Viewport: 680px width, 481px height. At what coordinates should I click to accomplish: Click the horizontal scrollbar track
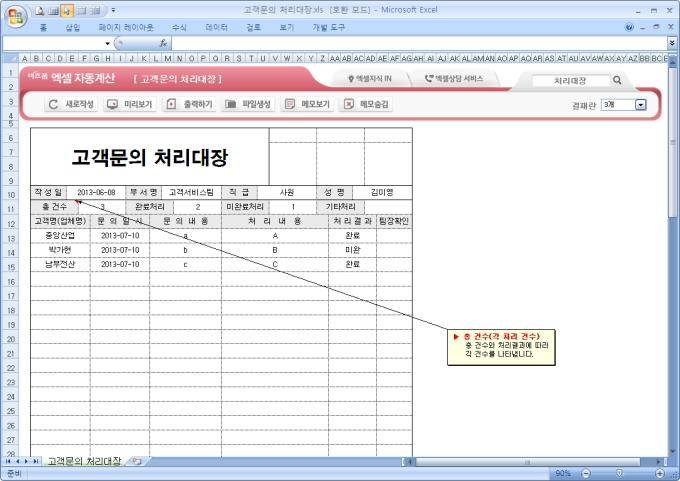coord(649,462)
